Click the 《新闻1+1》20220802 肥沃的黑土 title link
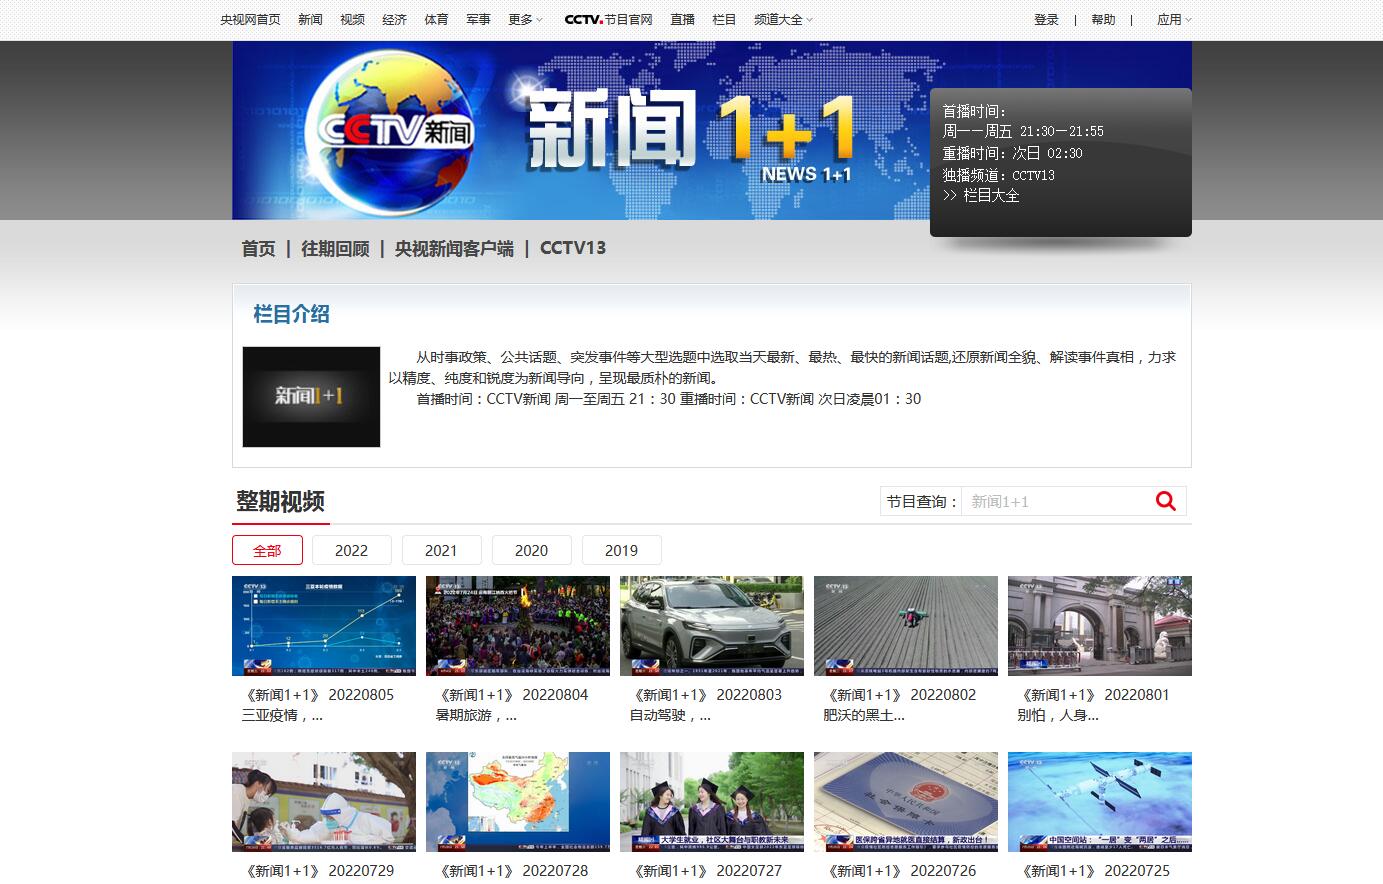This screenshot has width=1383, height=884. click(x=900, y=705)
